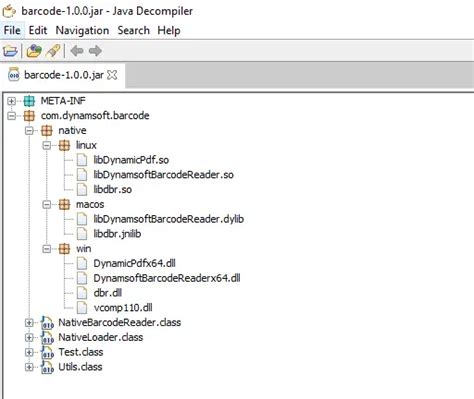Select DynamicPdfx64.dll file name
Viewport: 474px width, 399px height.
pyautogui.click(x=134, y=263)
